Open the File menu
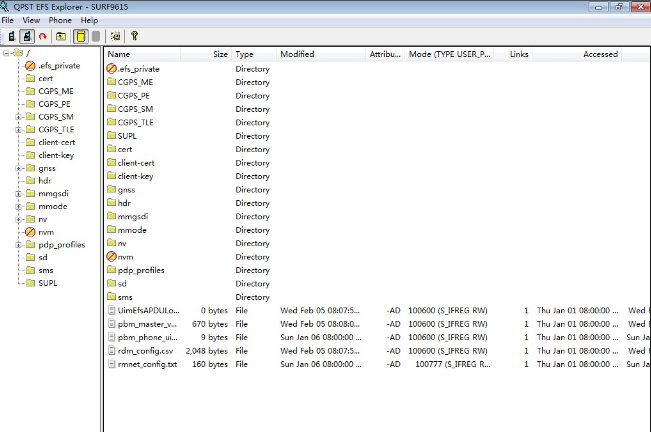Screen dimensions: 651x432 point(8,20)
